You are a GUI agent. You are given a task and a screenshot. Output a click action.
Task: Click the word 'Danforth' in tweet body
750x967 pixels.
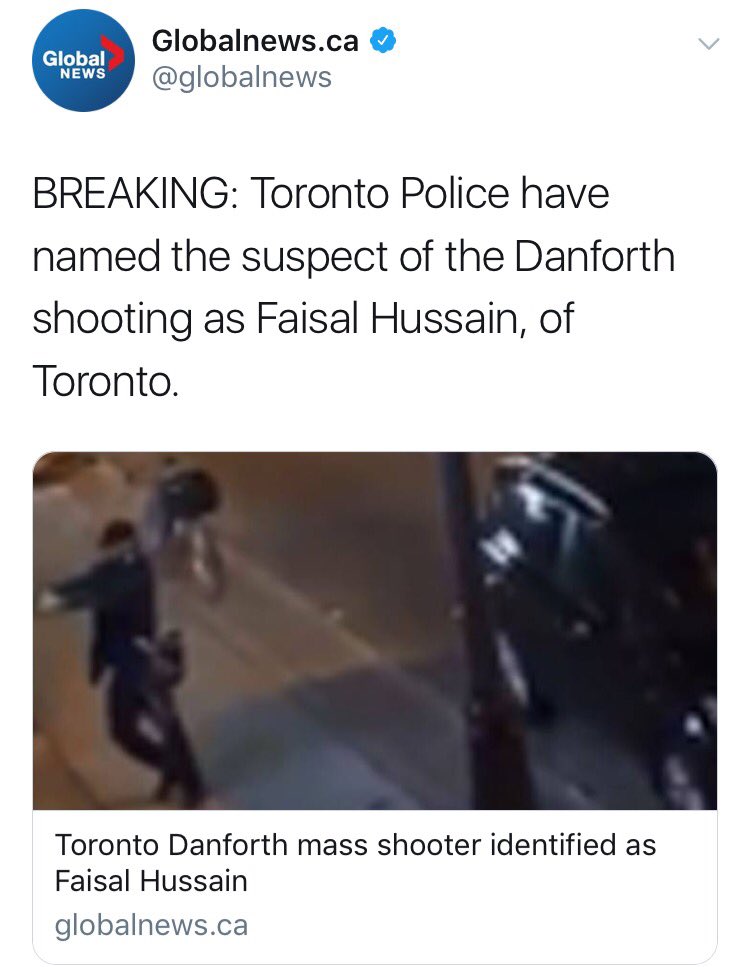pyautogui.click(x=594, y=256)
